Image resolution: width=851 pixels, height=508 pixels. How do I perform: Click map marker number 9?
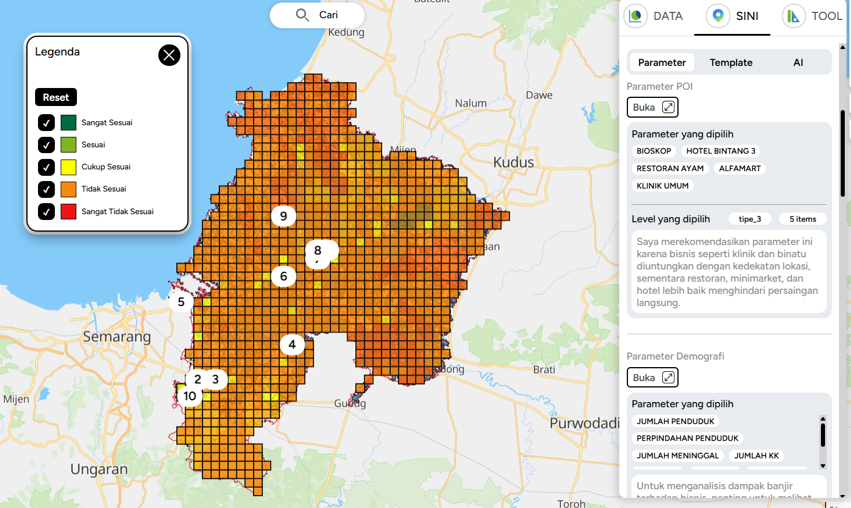[283, 216]
